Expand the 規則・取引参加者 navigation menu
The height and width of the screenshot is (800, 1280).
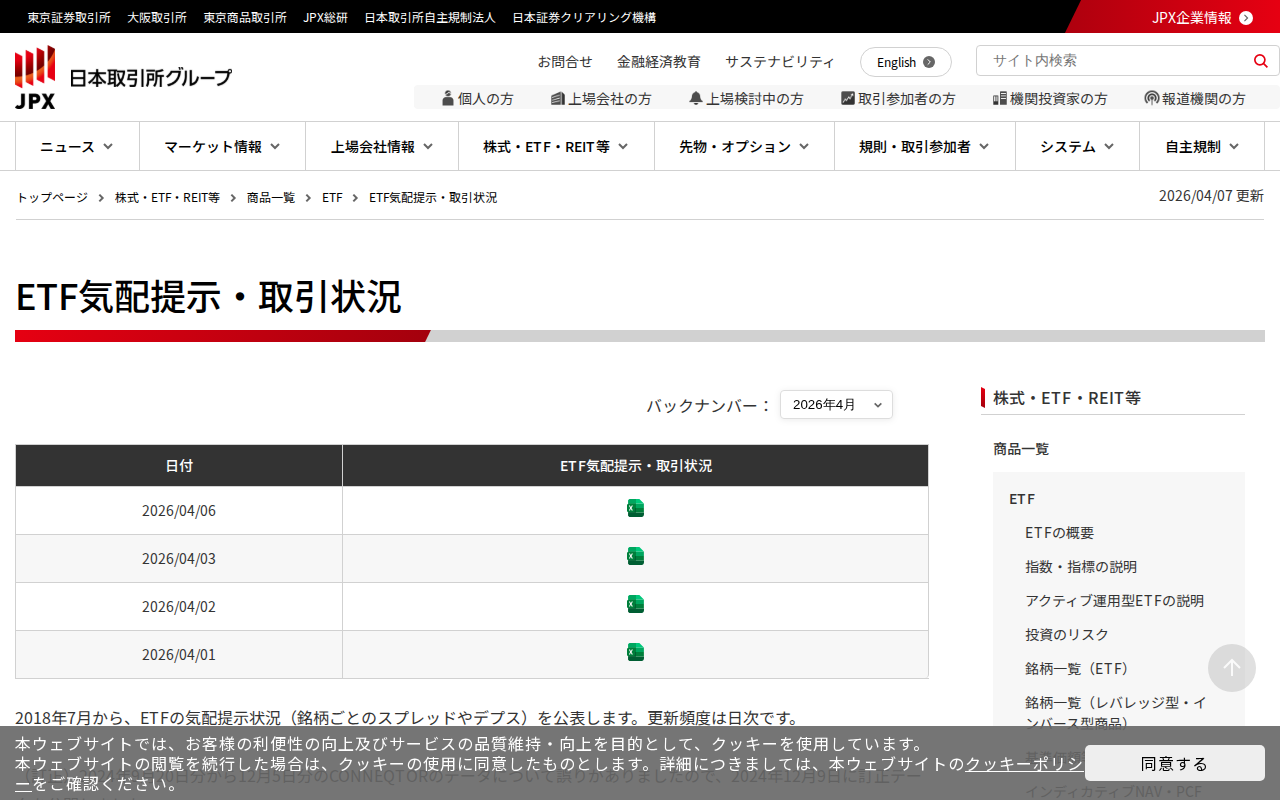[925, 146]
